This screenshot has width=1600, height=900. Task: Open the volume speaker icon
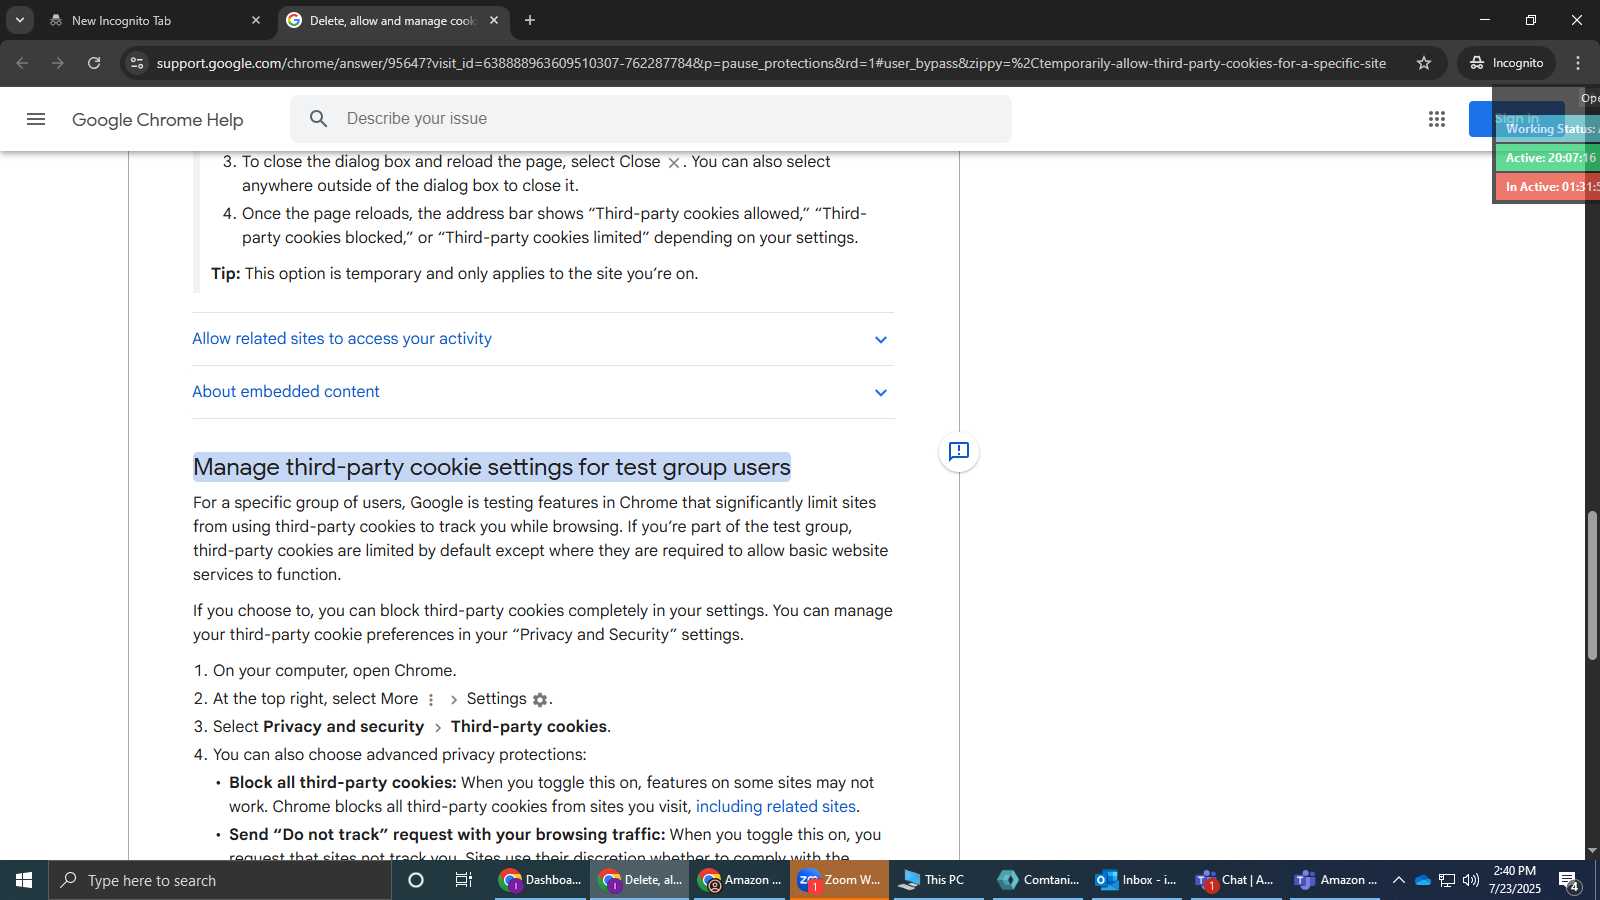point(1471,880)
